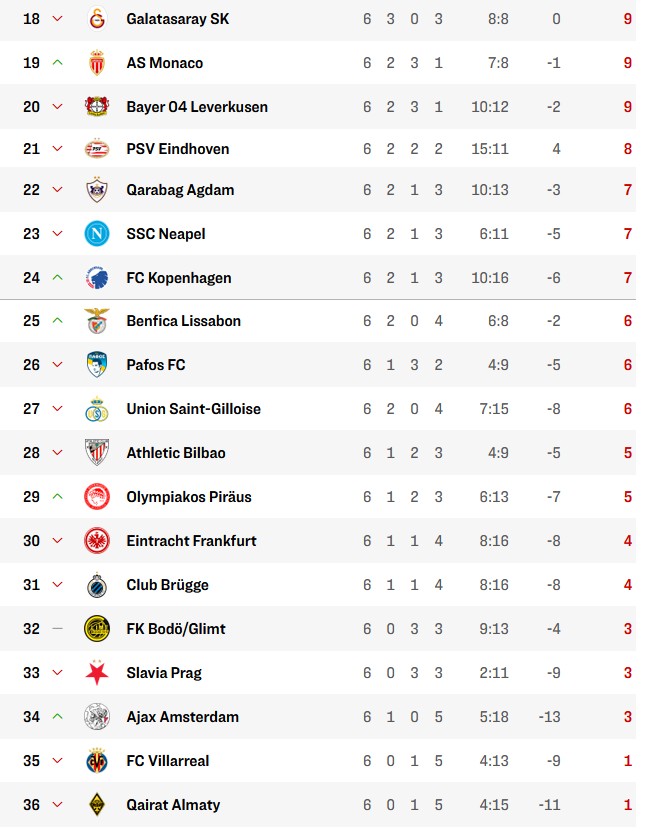Open the Union Saint-Gilloise team link
The height and width of the screenshot is (831, 647).
191,409
